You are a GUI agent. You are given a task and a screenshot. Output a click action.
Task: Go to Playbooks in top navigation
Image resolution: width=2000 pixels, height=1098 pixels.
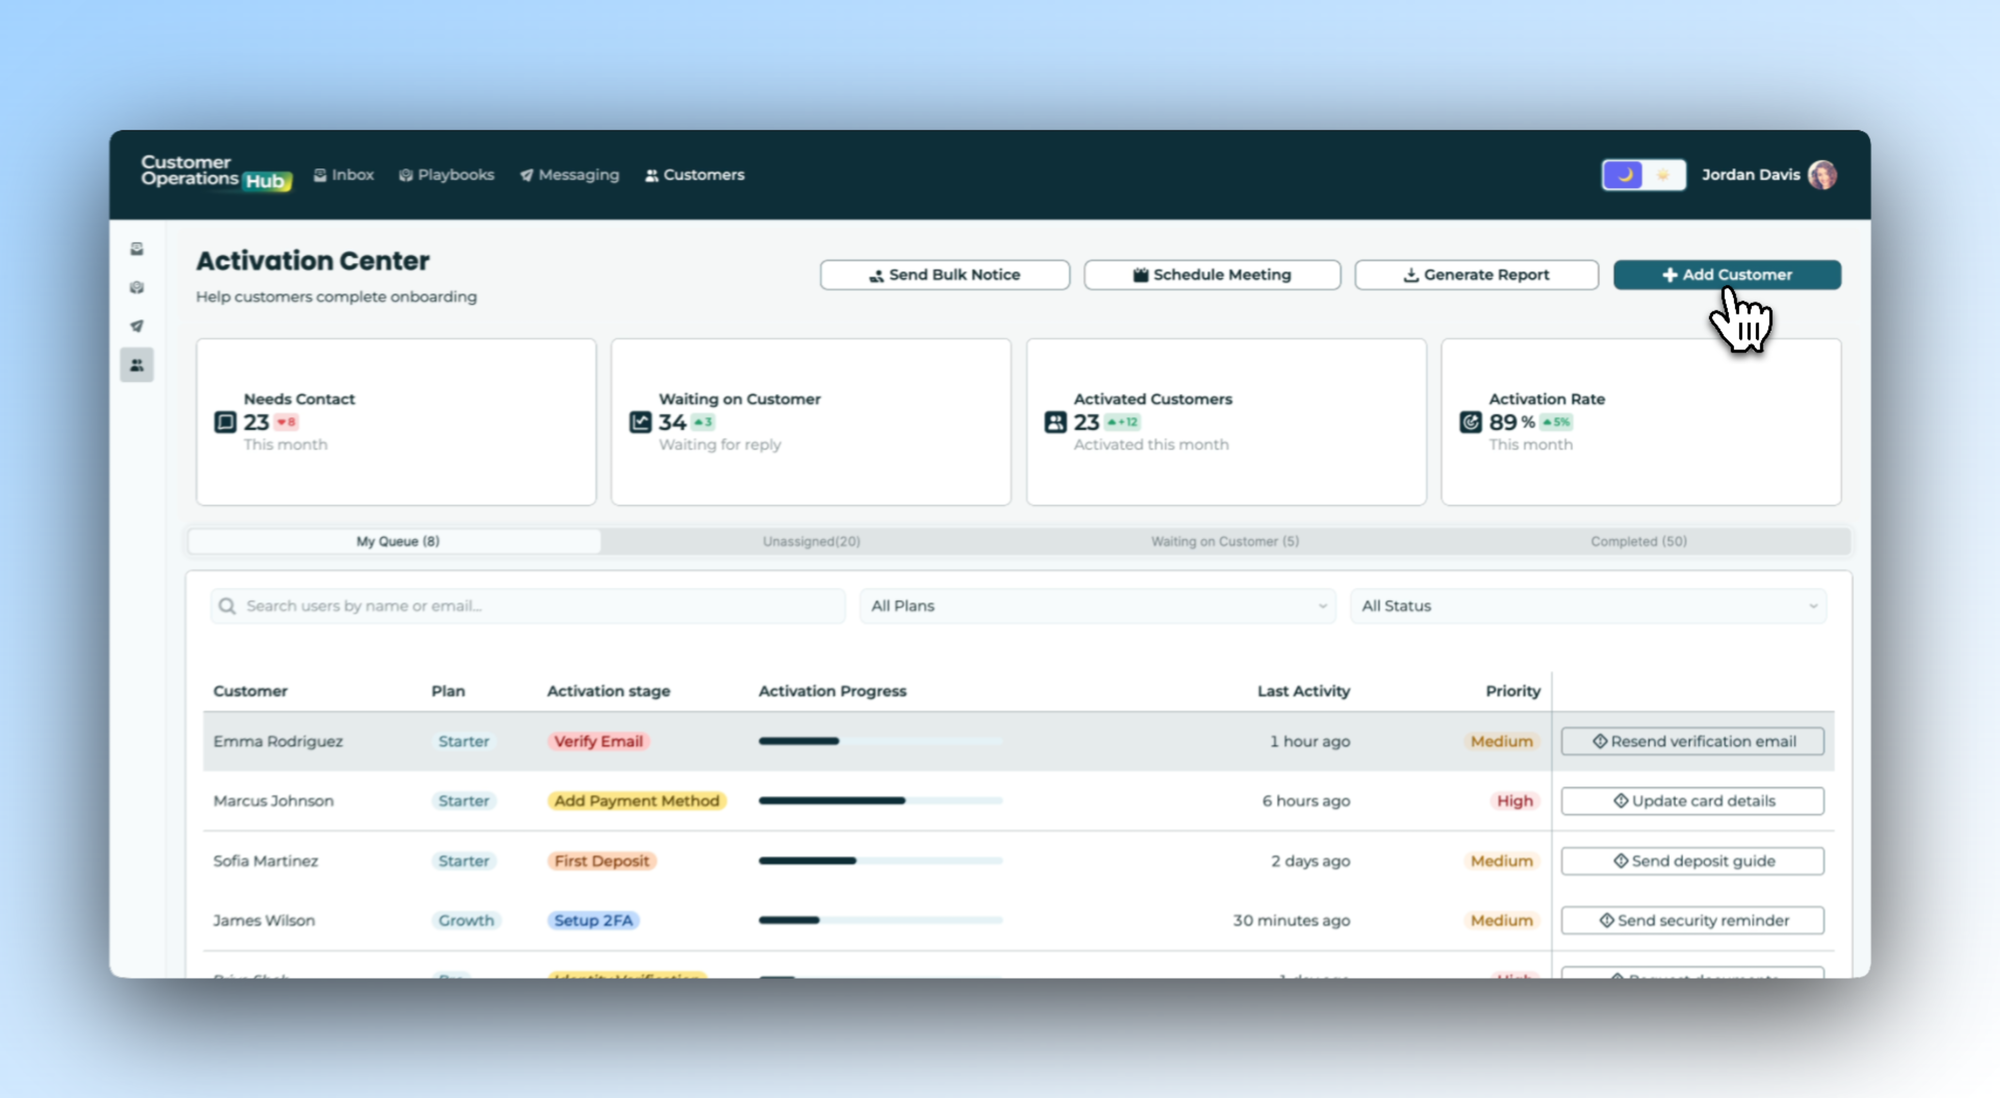[446, 175]
